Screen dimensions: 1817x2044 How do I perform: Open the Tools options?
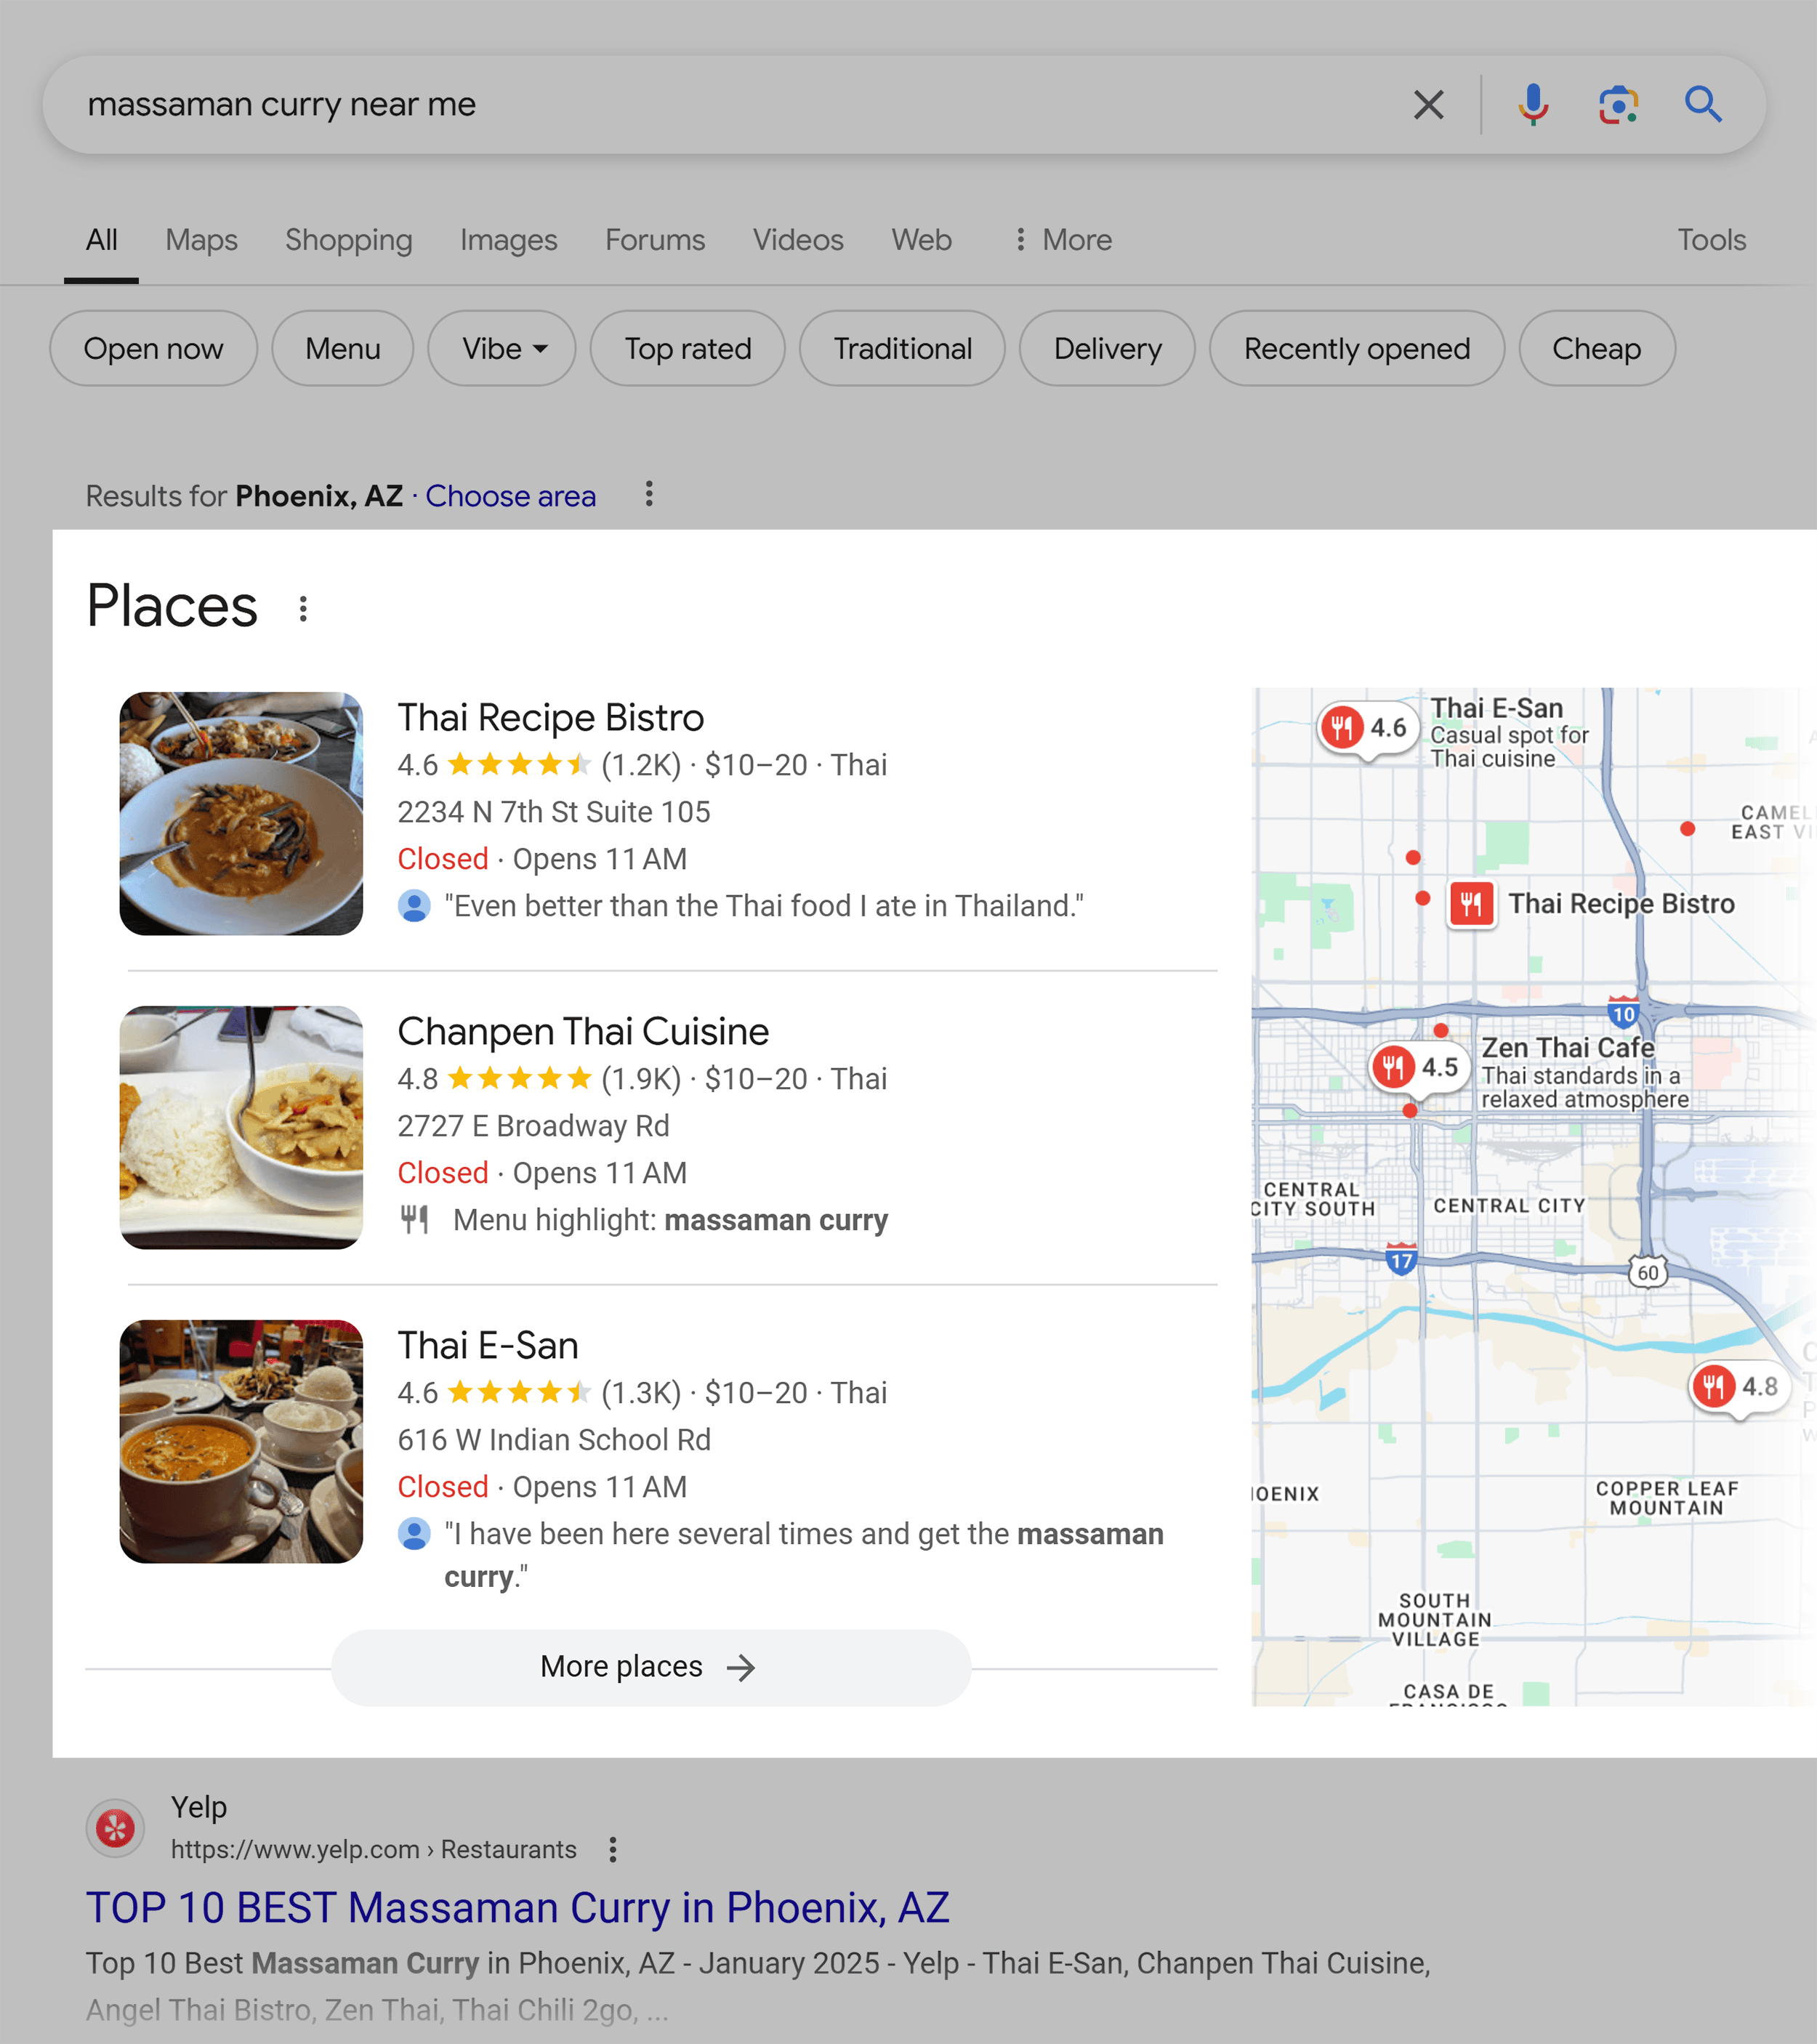[x=1711, y=240]
